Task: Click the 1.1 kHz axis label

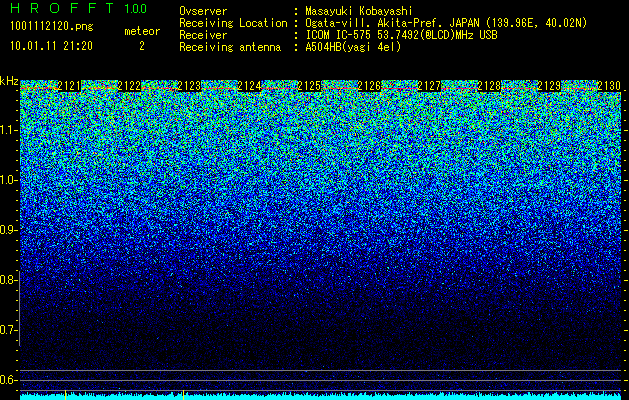Action: coord(8,130)
